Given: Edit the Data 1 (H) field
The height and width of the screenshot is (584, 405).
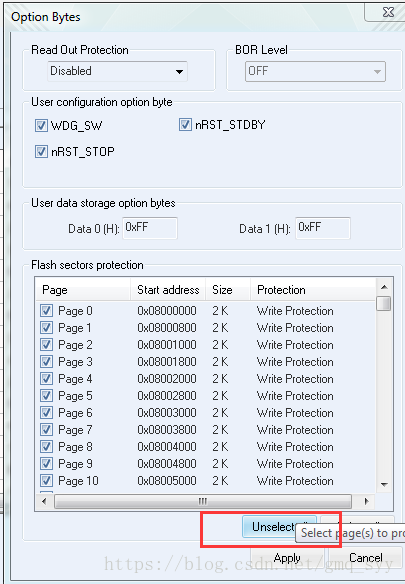Looking at the screenshot, I should tap(323, 228).
